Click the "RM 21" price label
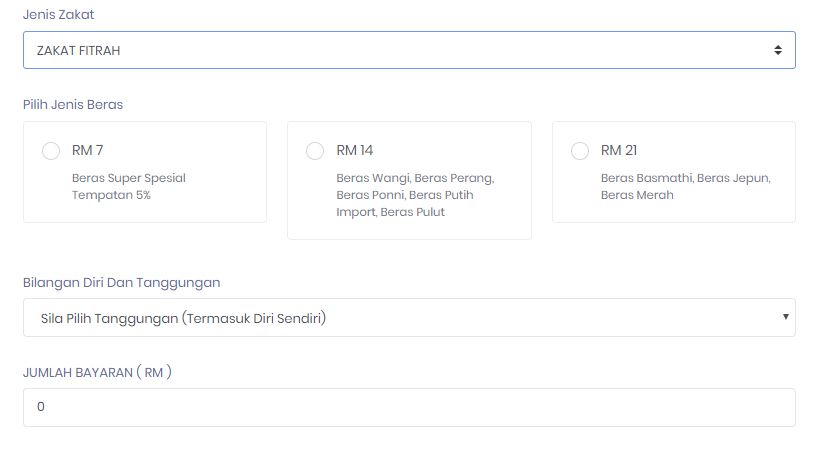The height and width of the screenshot is (451, 828). [619, 151]
